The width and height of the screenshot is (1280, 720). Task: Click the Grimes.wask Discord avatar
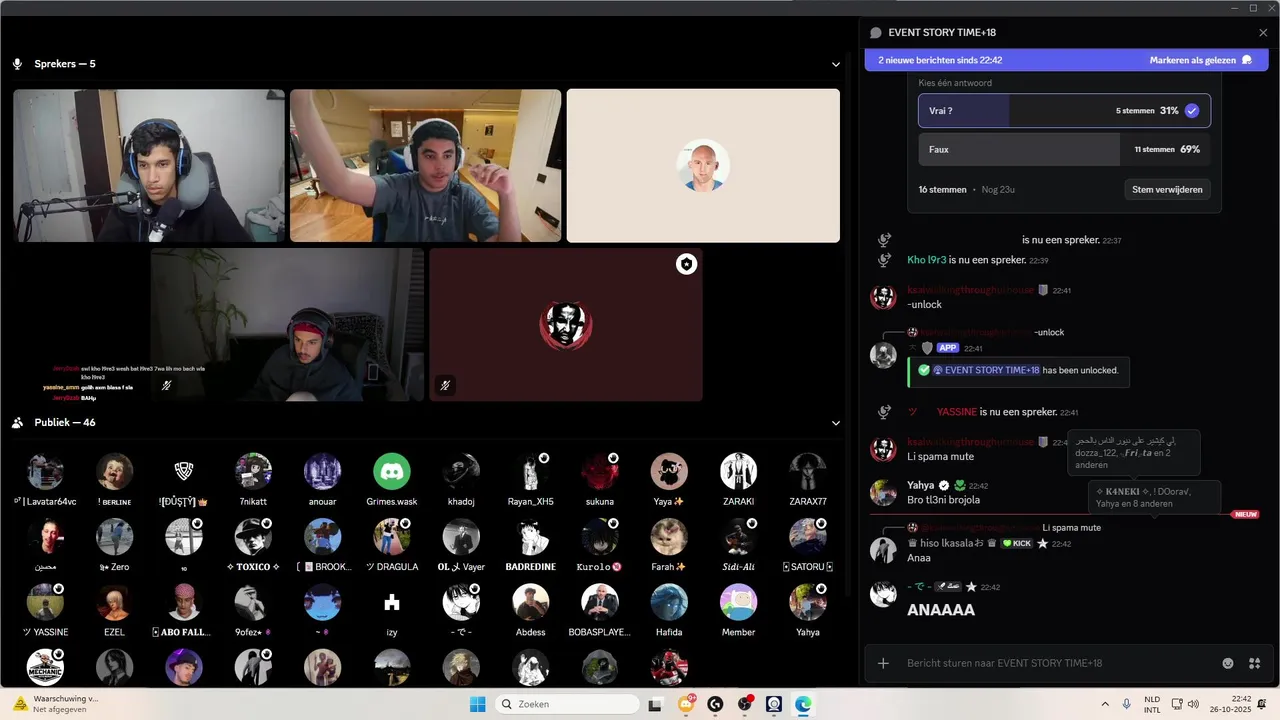pos(392,471)
